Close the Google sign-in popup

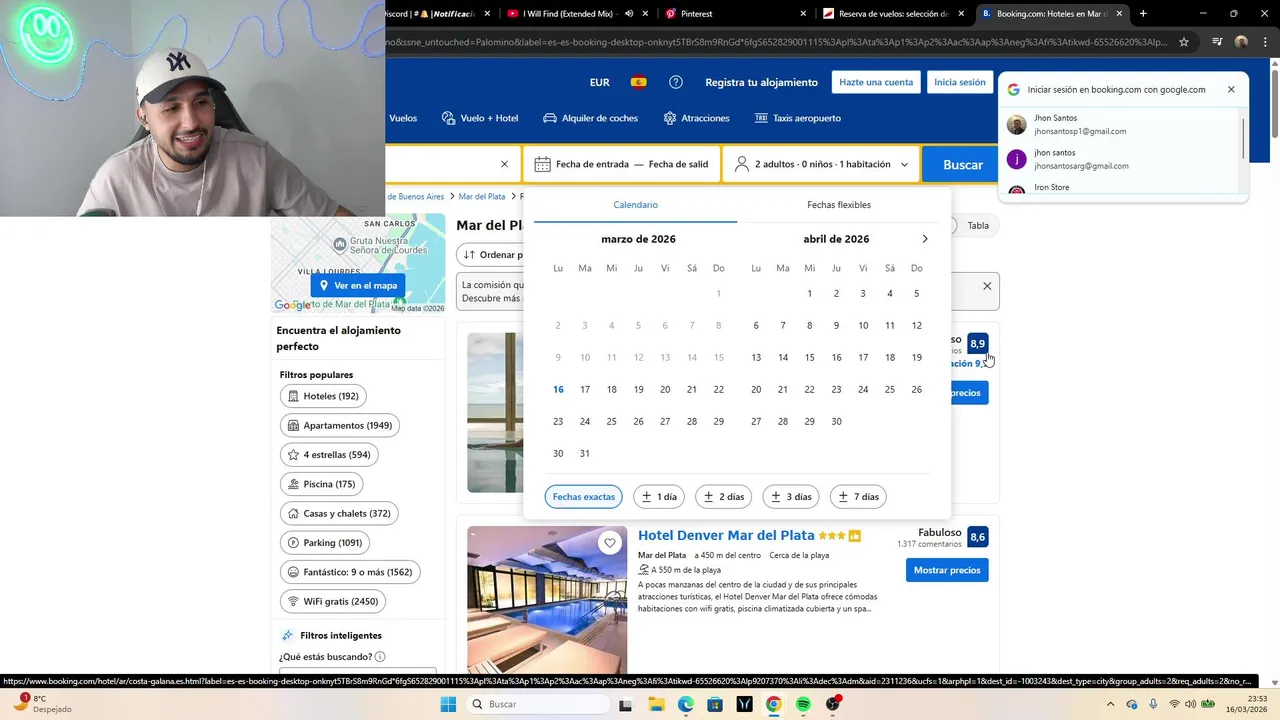pos(1231,89)
